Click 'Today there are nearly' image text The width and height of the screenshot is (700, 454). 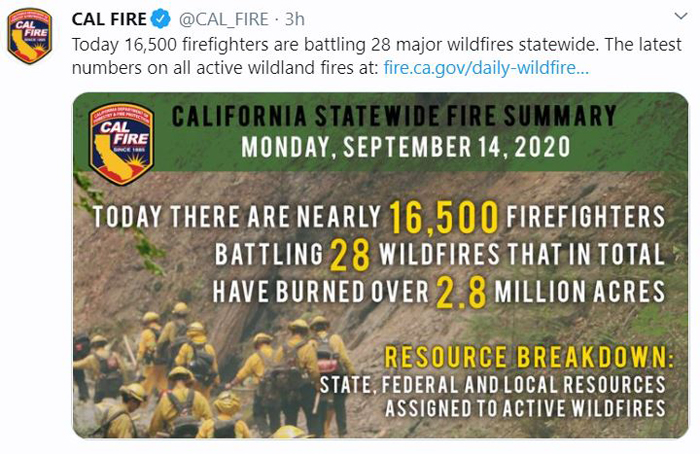[x=237, y=217]
